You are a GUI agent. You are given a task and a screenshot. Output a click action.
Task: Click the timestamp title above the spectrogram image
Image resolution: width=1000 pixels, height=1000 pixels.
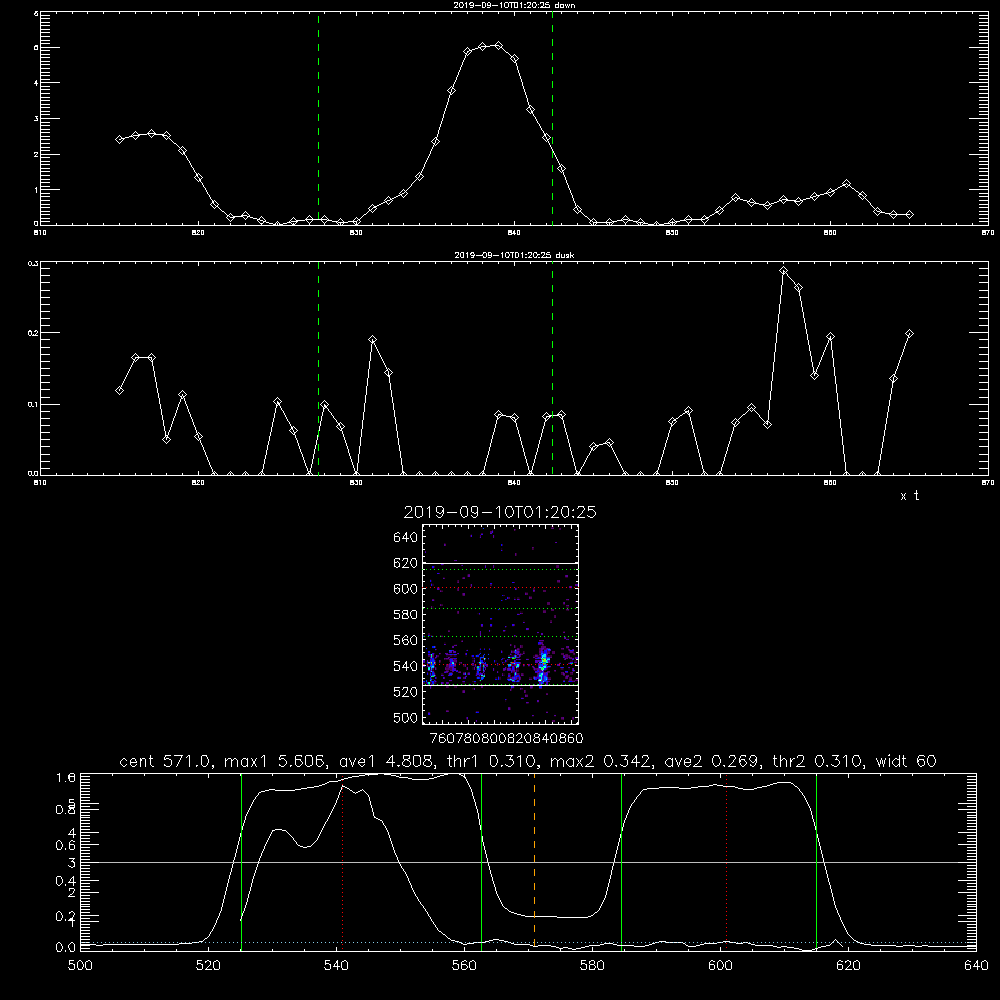(x=500, y=512)
